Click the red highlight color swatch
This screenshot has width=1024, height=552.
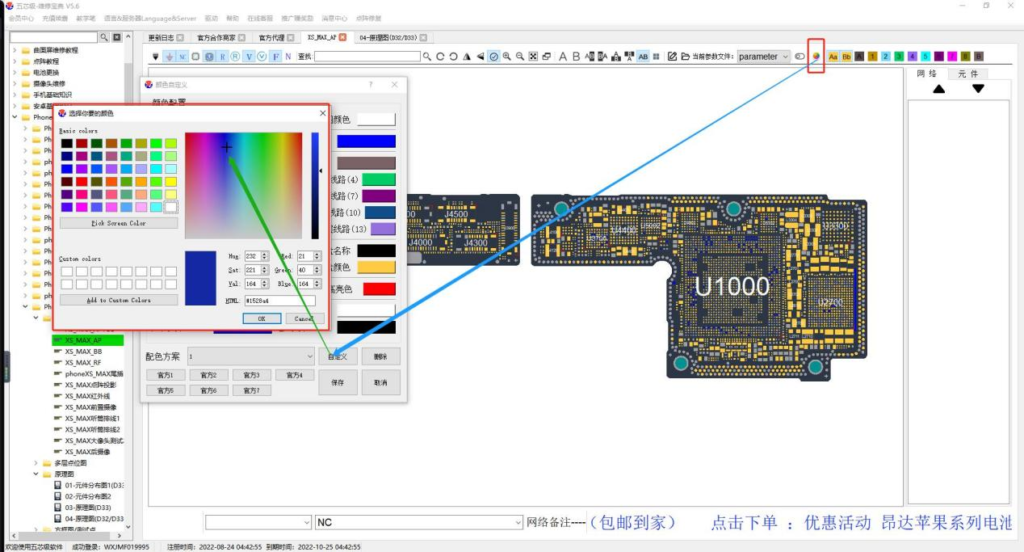(x=379, y=289)
